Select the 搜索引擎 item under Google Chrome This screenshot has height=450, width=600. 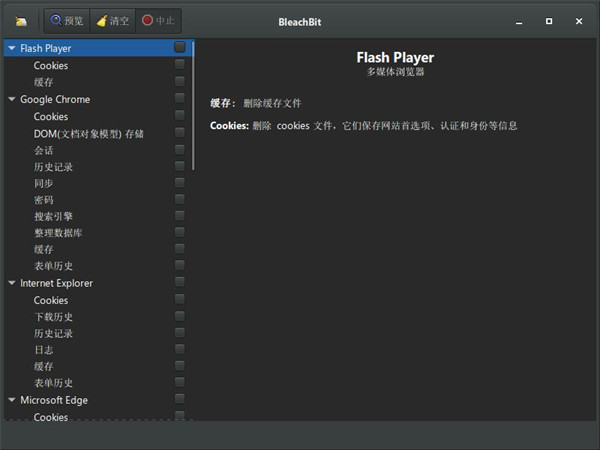pos(53,216)
